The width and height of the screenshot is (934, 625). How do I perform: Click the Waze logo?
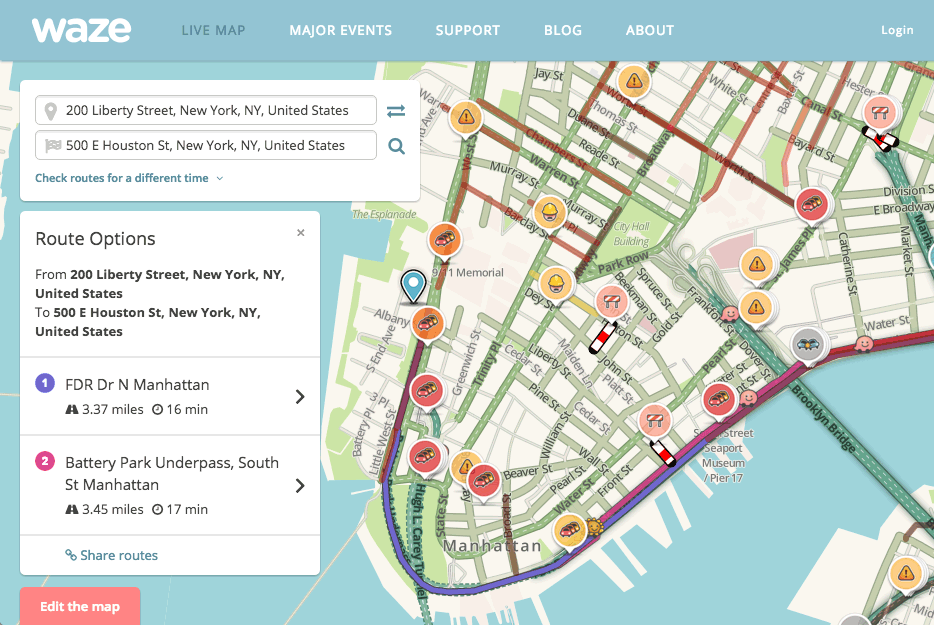tap(81, 30)
